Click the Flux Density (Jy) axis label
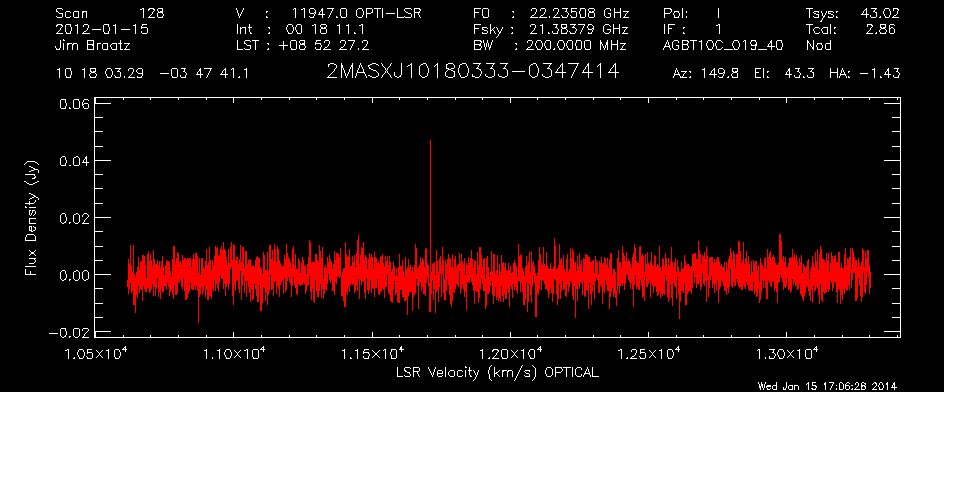Viewport: 962px width, 490px height. [31, 218]
